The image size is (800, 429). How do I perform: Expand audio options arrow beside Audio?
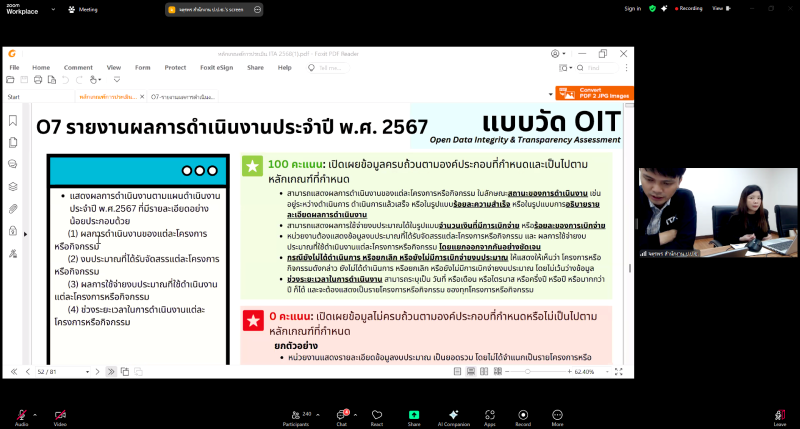point(35,411)
